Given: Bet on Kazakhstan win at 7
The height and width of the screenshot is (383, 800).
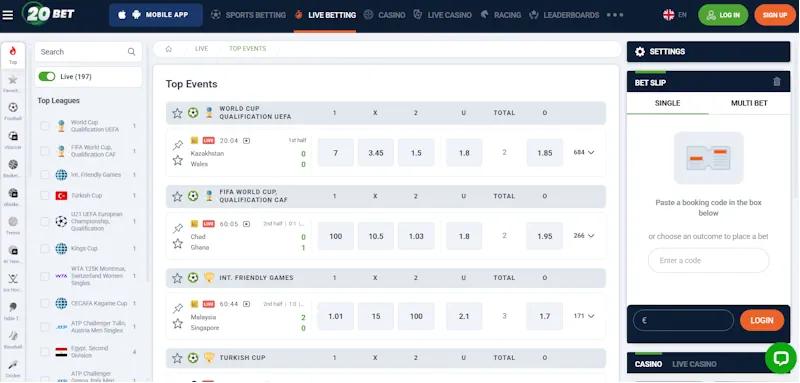Looking at the screenshot, I should [335, 152].
